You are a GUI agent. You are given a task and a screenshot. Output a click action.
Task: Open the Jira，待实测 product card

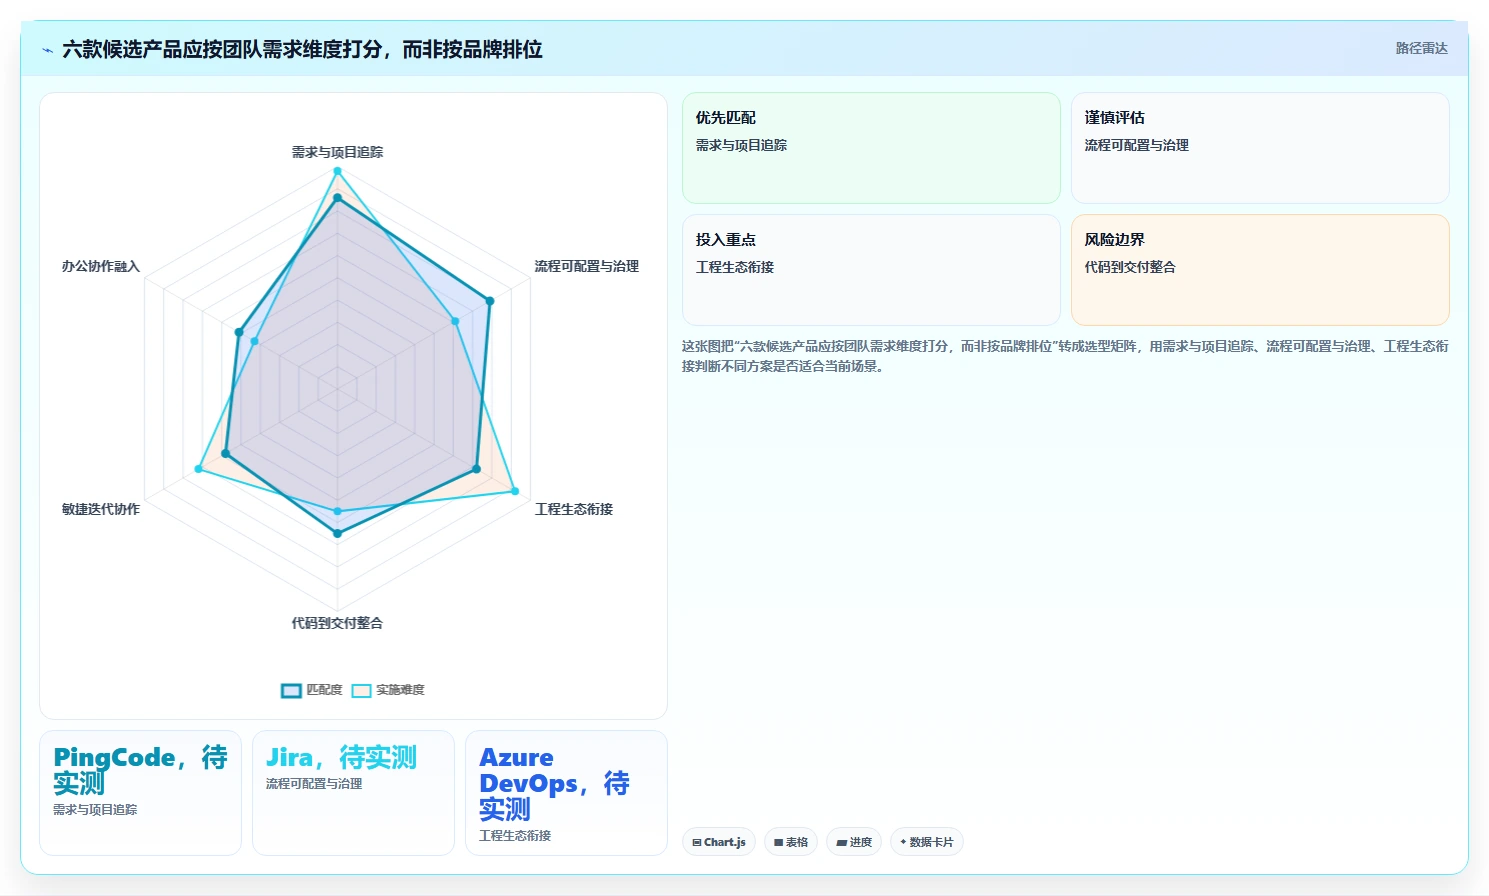(x=353, y=793)
